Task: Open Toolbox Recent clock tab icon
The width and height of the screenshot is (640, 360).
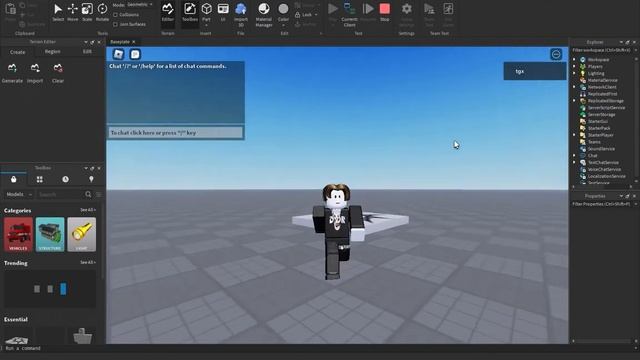Action: (x=65, y=179)
